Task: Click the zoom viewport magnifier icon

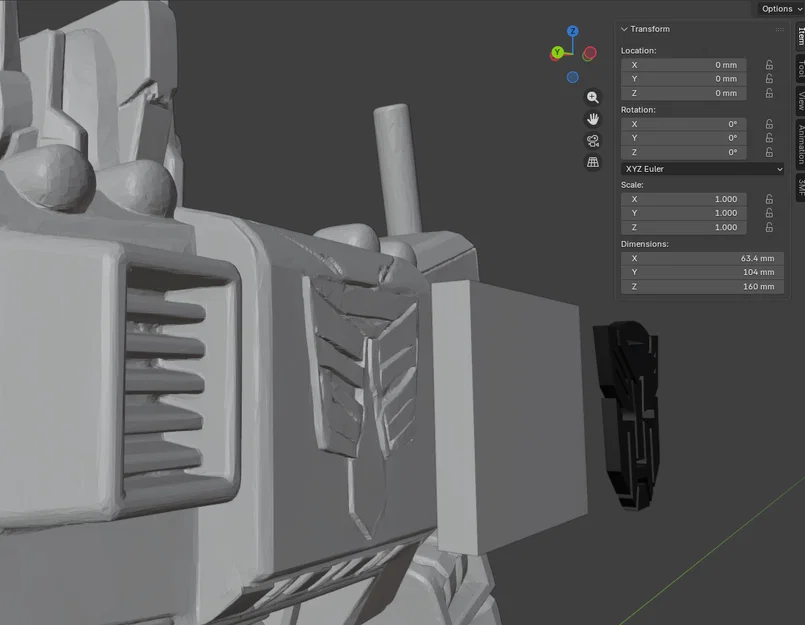Action: click(592, 97)
